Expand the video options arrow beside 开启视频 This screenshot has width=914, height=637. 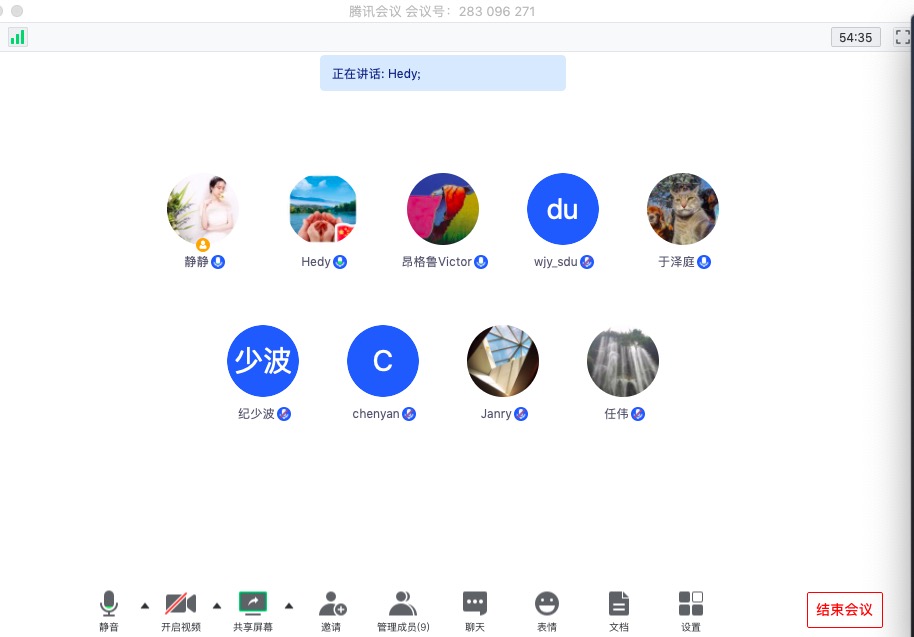point(217,606)
